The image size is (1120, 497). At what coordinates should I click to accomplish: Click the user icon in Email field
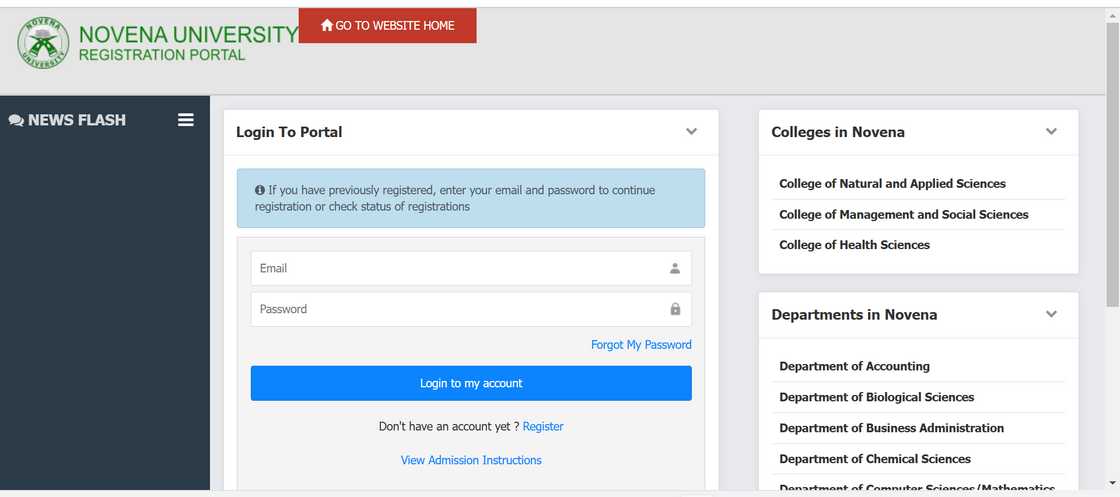pyautogui.click(x=675, y=268)
